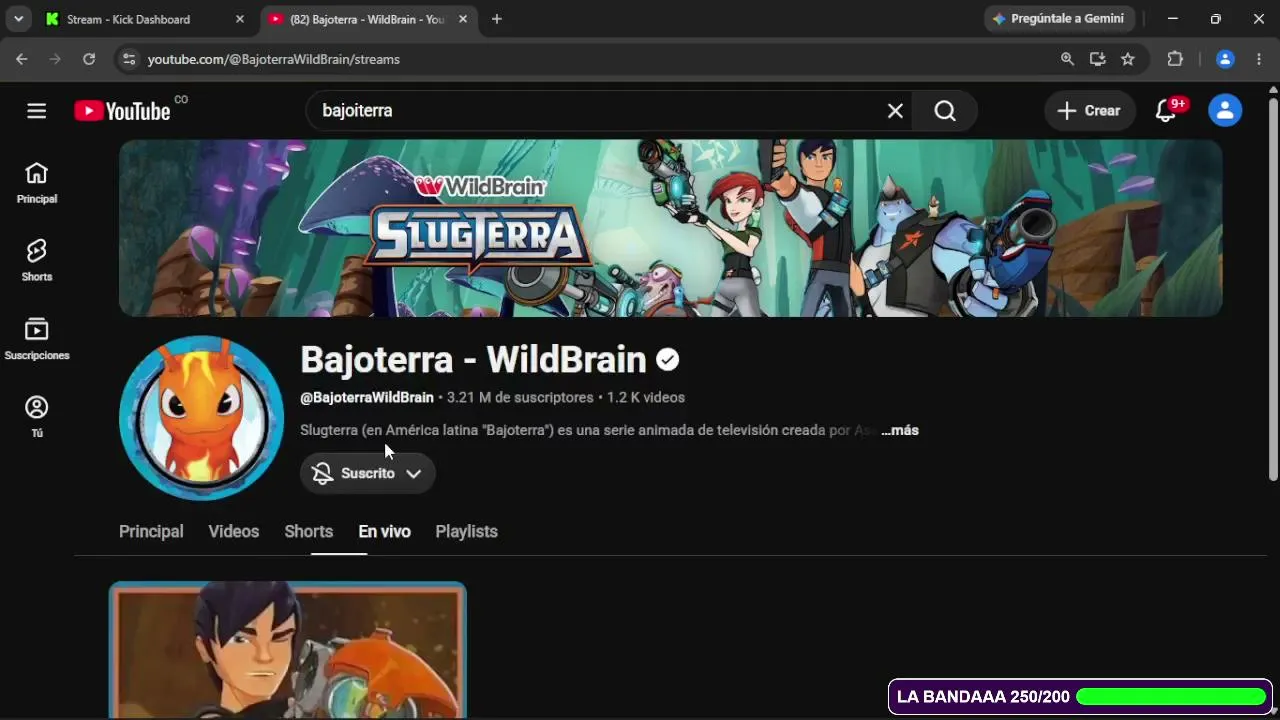This screenshot has height=720, width=1280.
Task: Clear the bajoiterra search text
Action: [895, 111]
